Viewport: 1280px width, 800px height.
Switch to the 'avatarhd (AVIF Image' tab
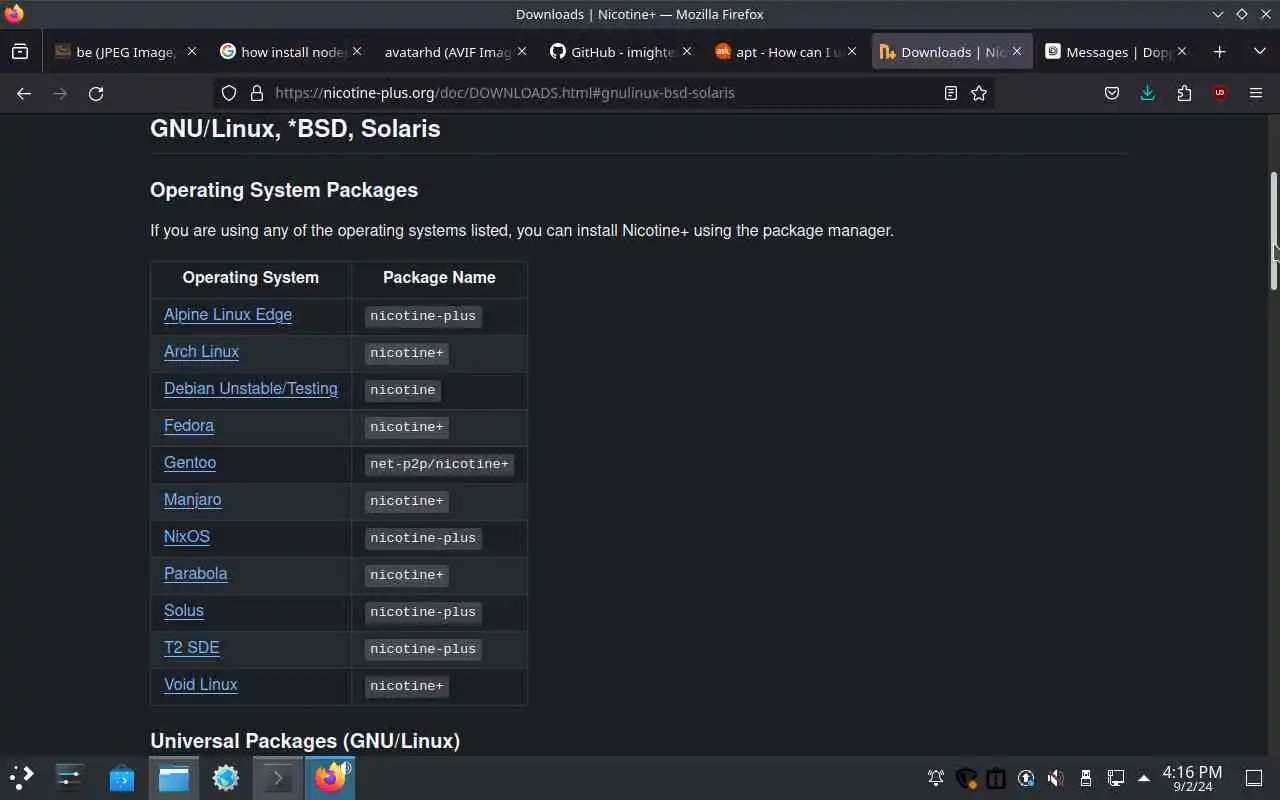[x=455, y=52]
